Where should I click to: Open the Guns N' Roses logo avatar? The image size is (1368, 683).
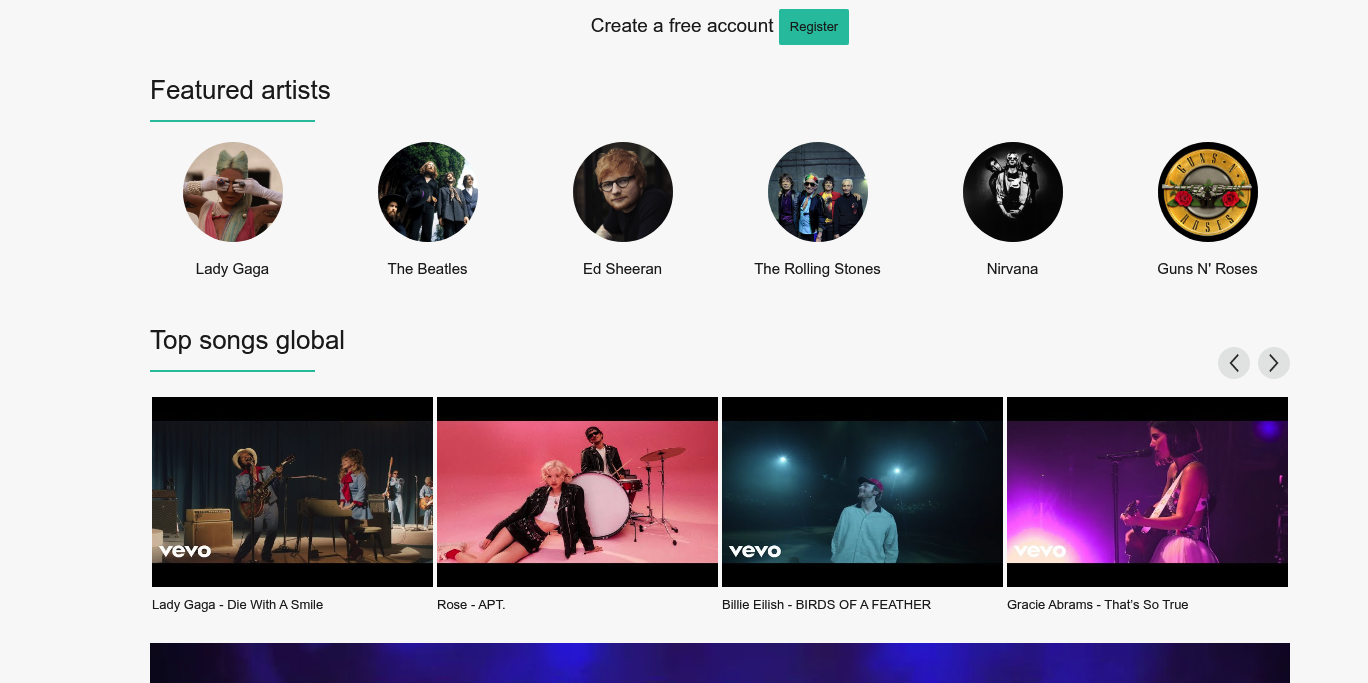click(1208, 192)
